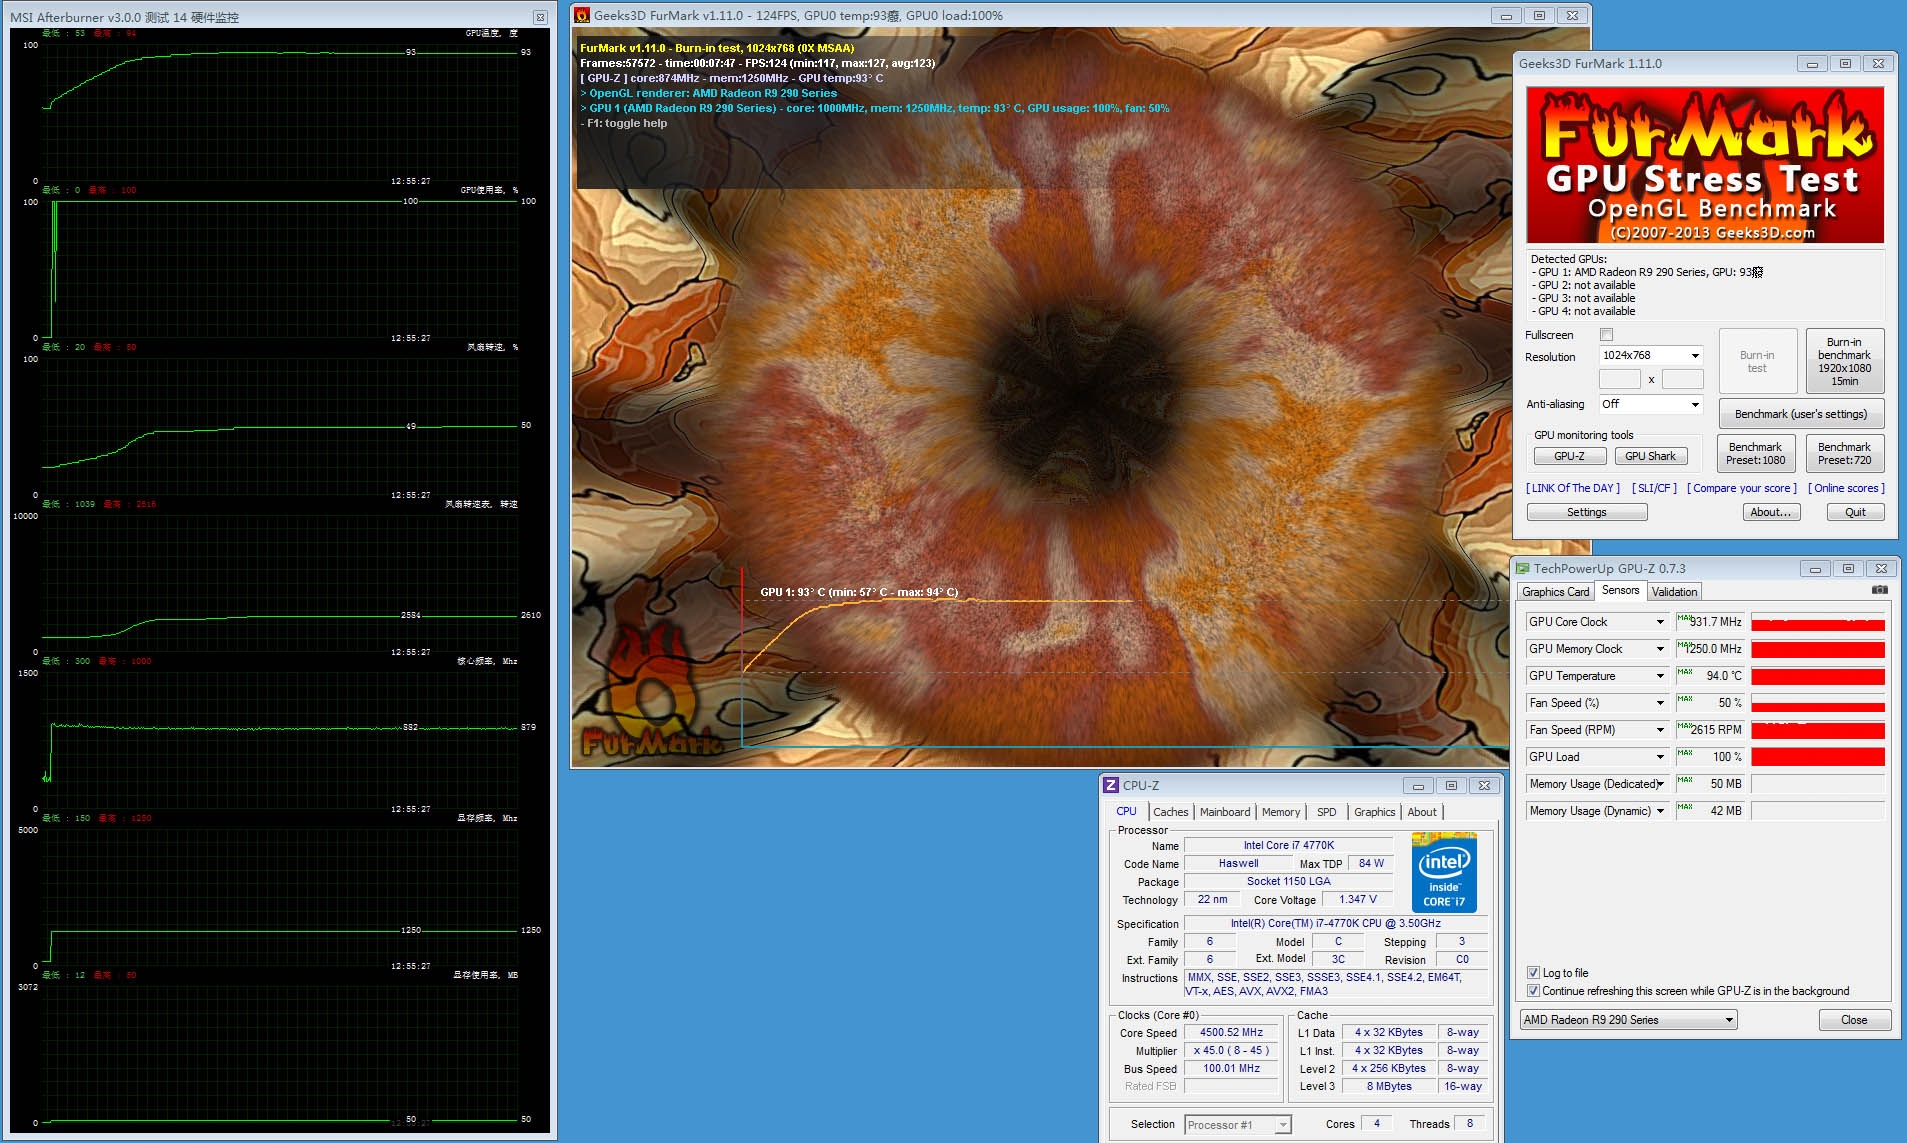Screen dimensions: 1907x1143
Task: Click the CPU-Z logo in title bar
Action: pos(1110,786)
